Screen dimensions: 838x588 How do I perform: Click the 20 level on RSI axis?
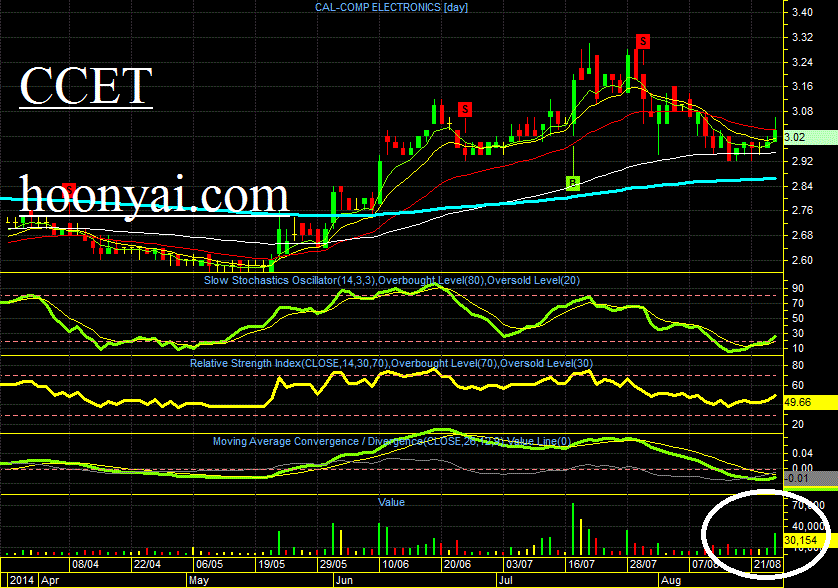(798, 424)
